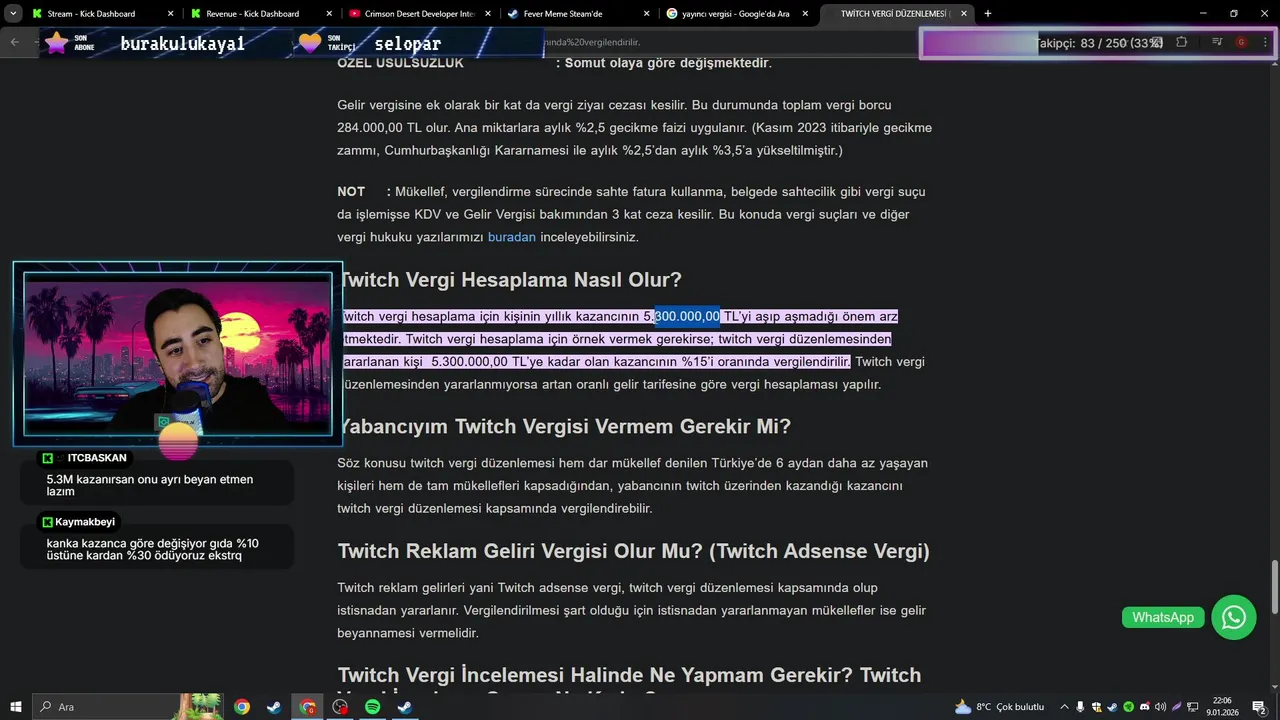The width and height of the screenshot is (1280, 720).
Task: Close Fever Meme Steam'de tab
Action: [x=646, y=14]
